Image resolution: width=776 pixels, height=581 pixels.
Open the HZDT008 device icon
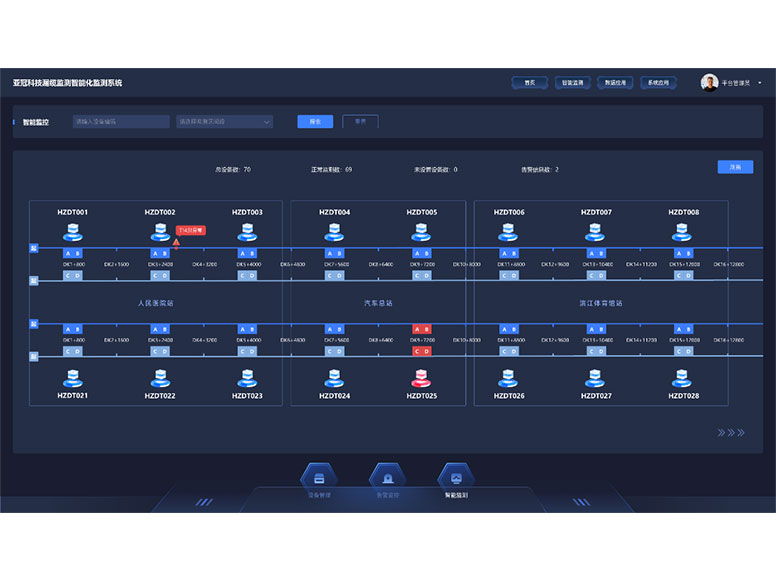683,233
